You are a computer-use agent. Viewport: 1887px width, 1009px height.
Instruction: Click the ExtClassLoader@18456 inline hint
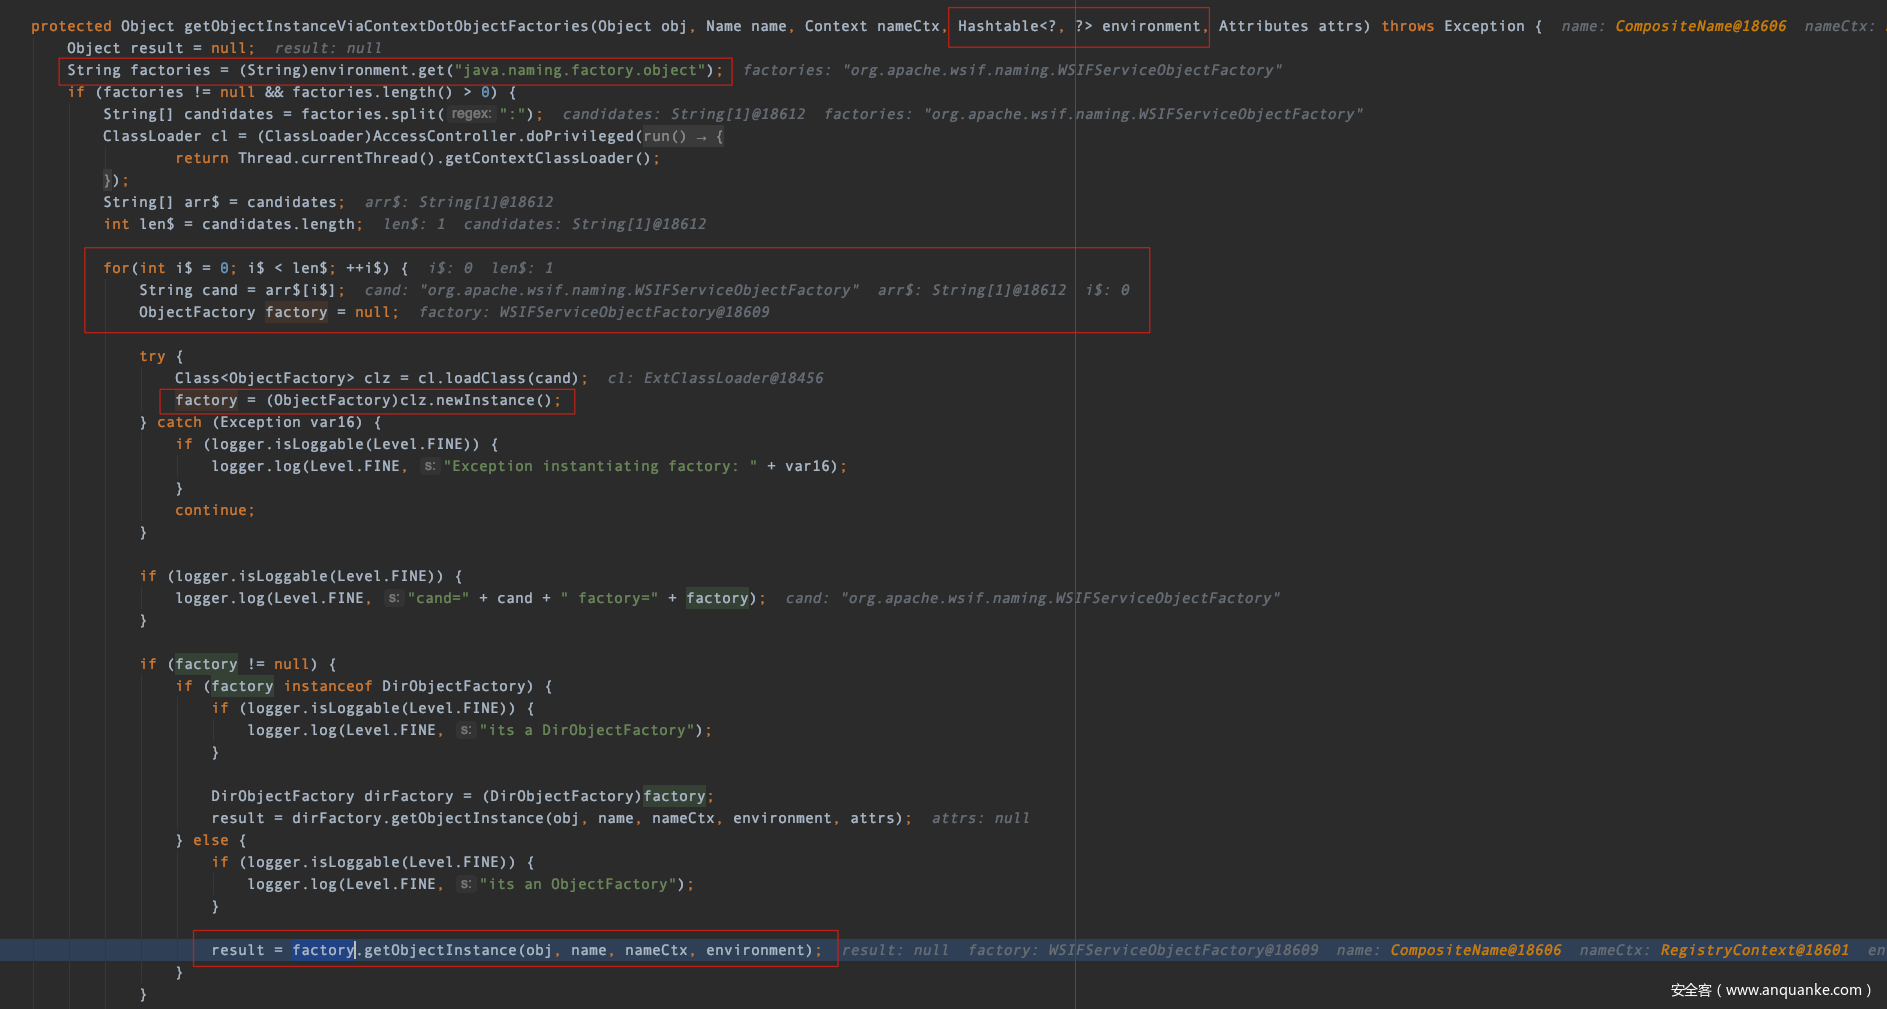point(733,379)
